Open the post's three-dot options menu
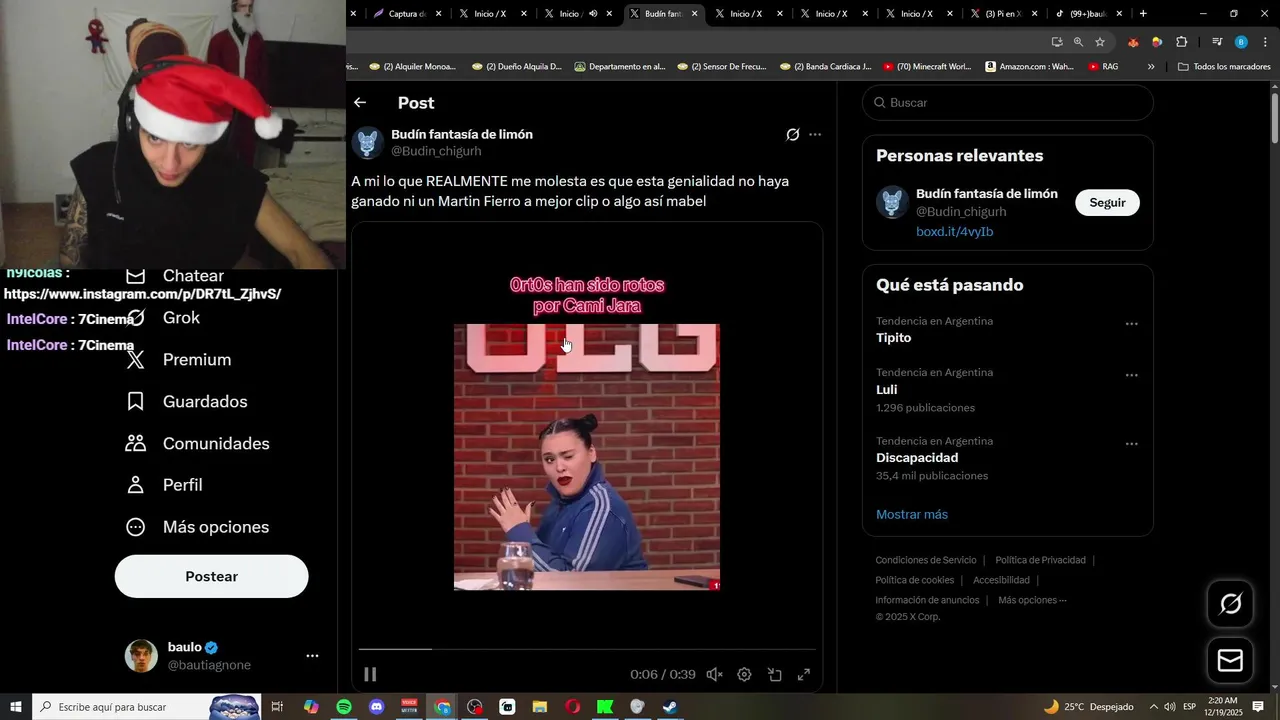Viewport: 1280px width, 720px height. pyautogui.click(x=815, y=135)
